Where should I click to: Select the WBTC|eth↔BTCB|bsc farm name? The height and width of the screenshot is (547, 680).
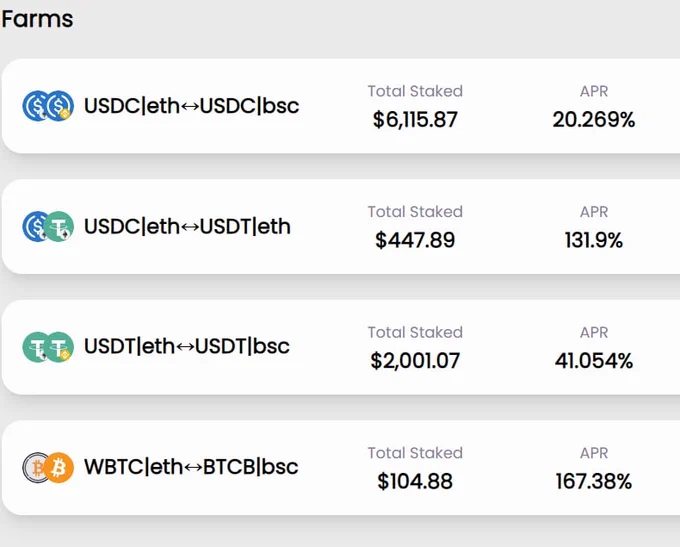pos(191,467)
